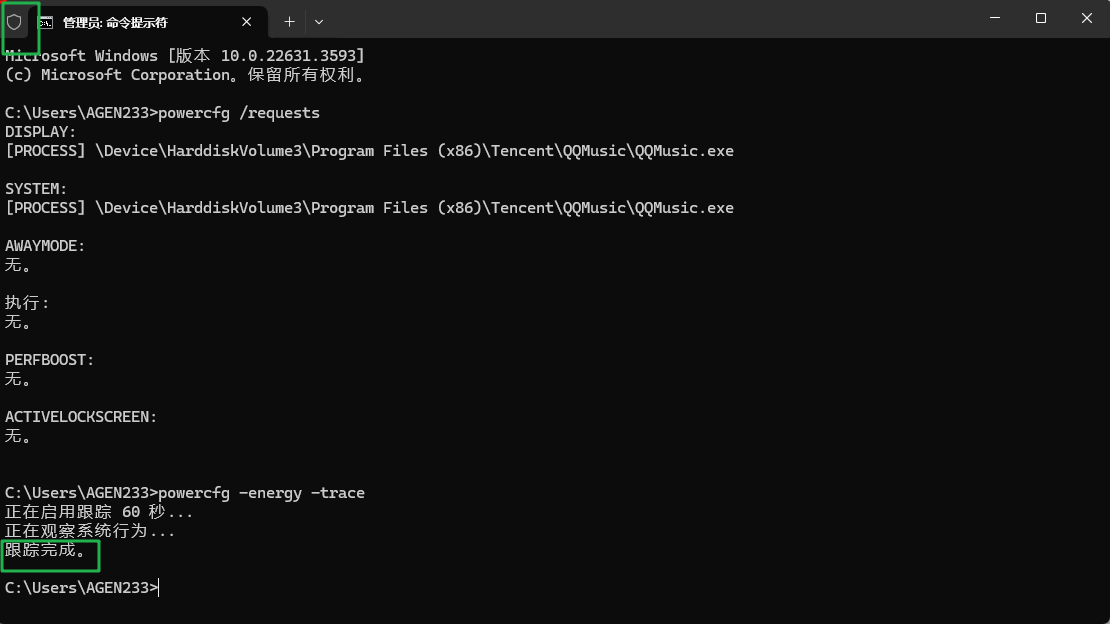Viewport: 1110px width, 624px height.
Task: Click the minimize icon in the title bar
Action: click(993, 18)
